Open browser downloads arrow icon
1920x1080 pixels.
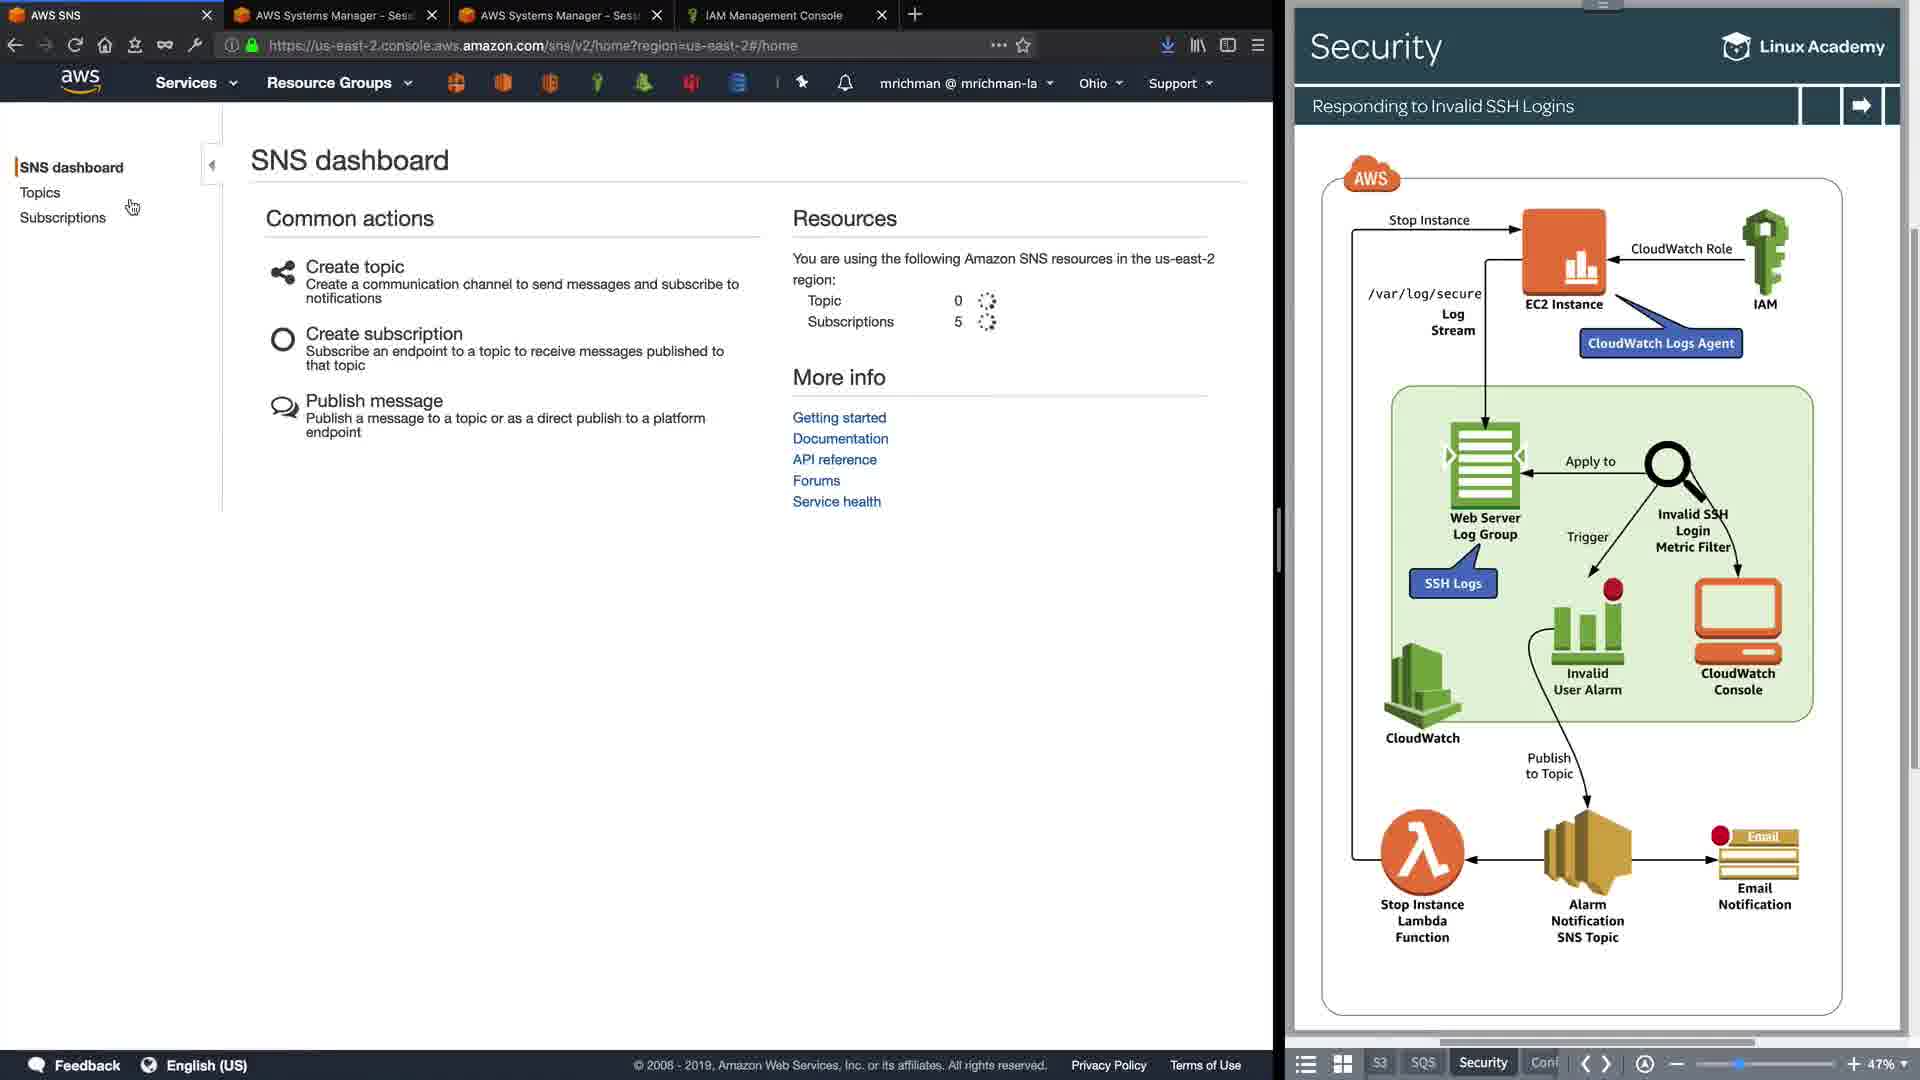1167,45
